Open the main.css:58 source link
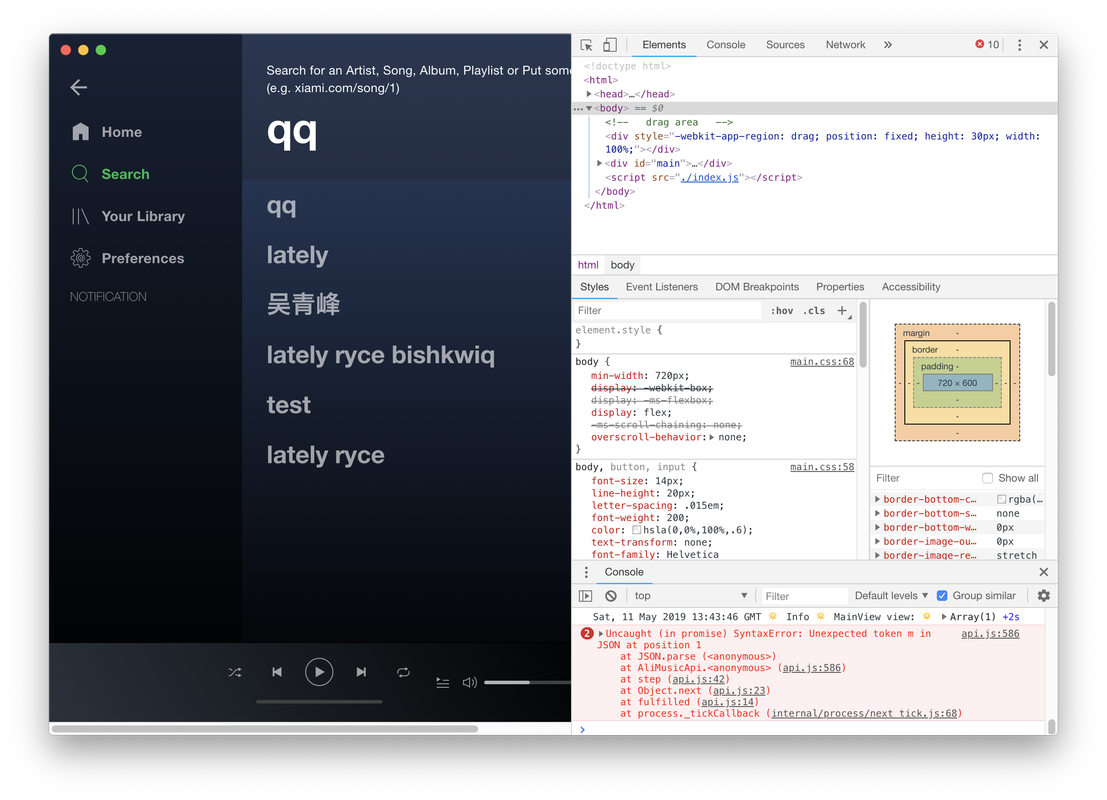1107x800 pixels. click(x=822, y=467)
